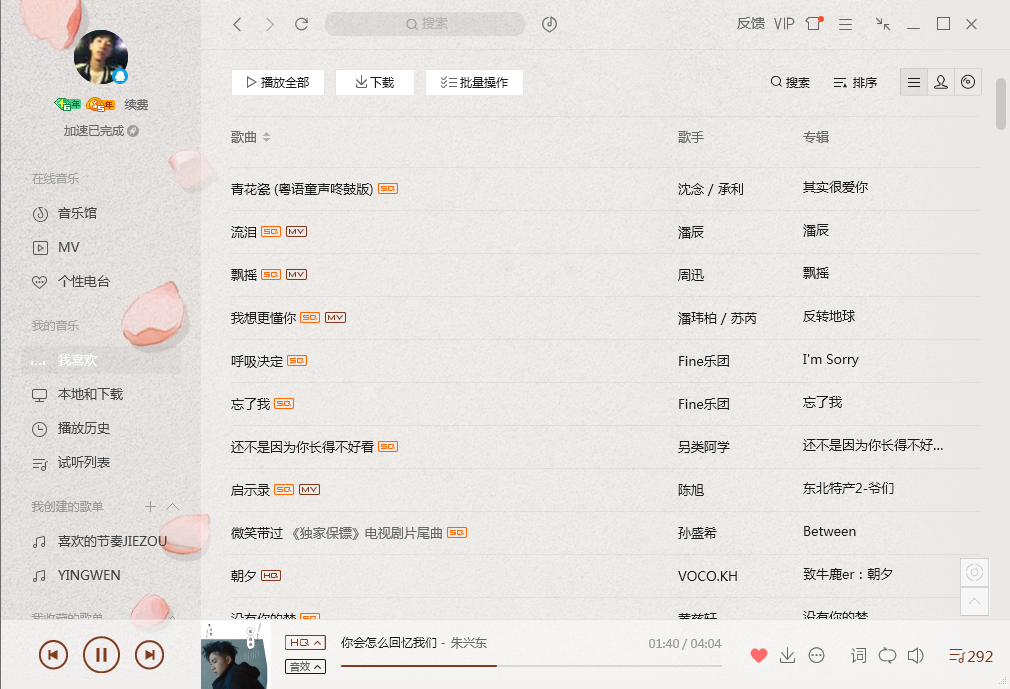Open play queue showing 292 songs
Image resolution: width=1010 pixels, height=689 pixels.
tap(971, 656)
